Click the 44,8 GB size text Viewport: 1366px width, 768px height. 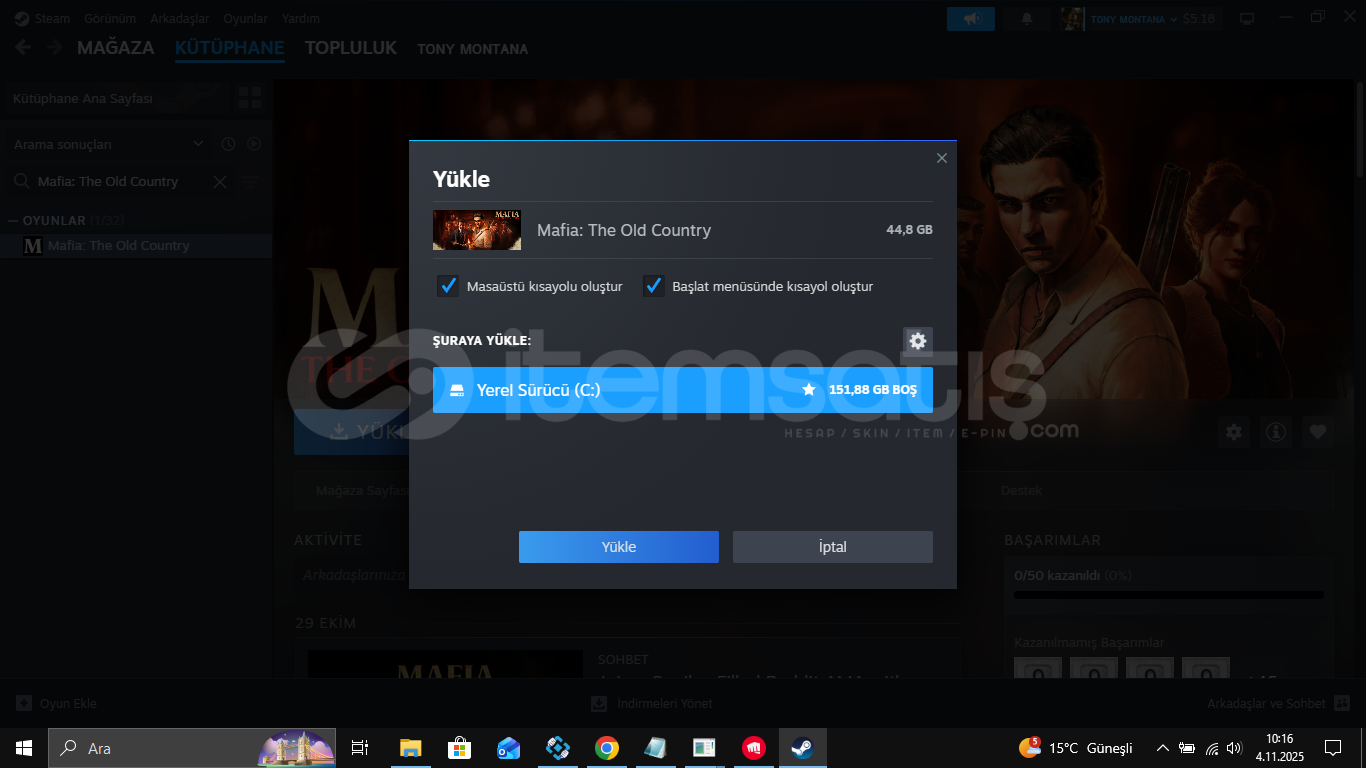point(909,230)
